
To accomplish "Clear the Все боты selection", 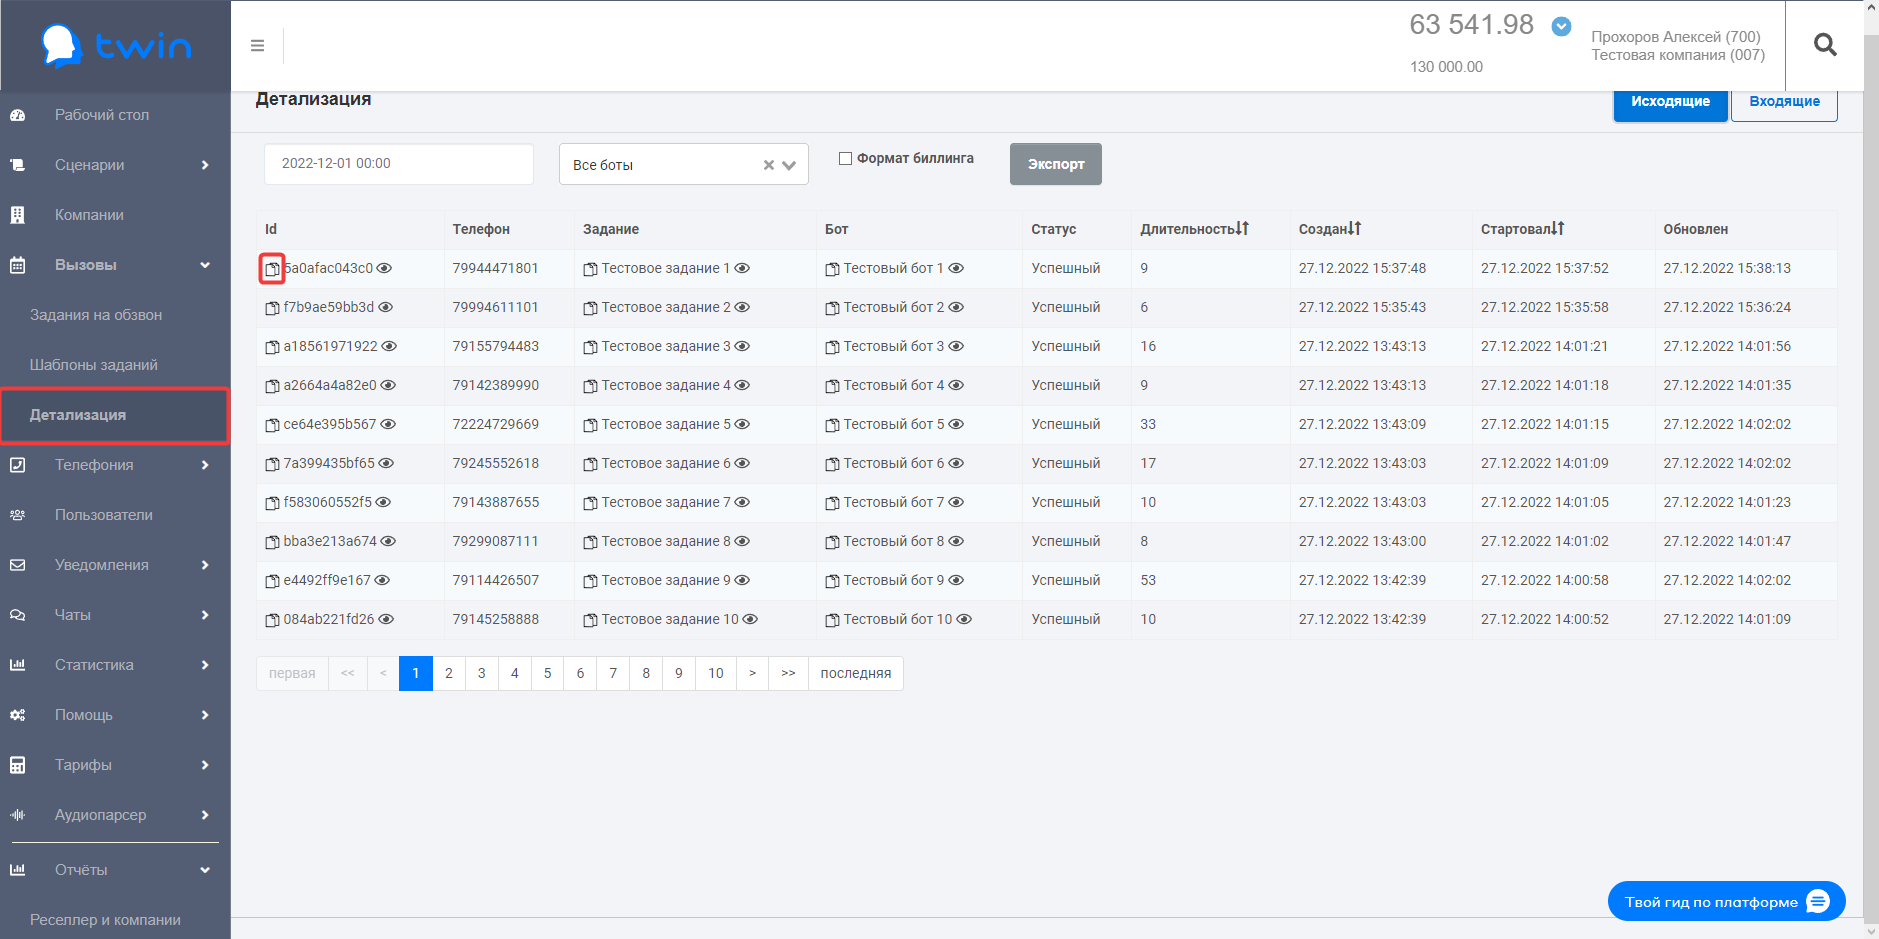I will point(768,165).
